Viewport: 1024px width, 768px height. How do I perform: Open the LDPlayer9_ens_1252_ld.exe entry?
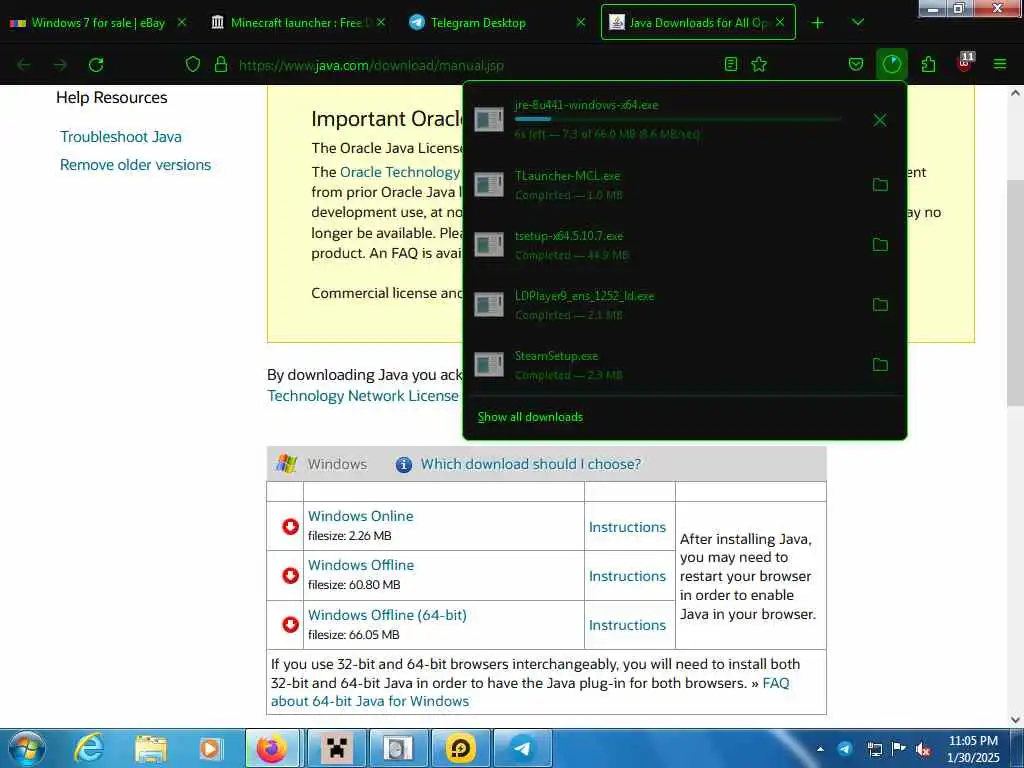click(666, 305)
